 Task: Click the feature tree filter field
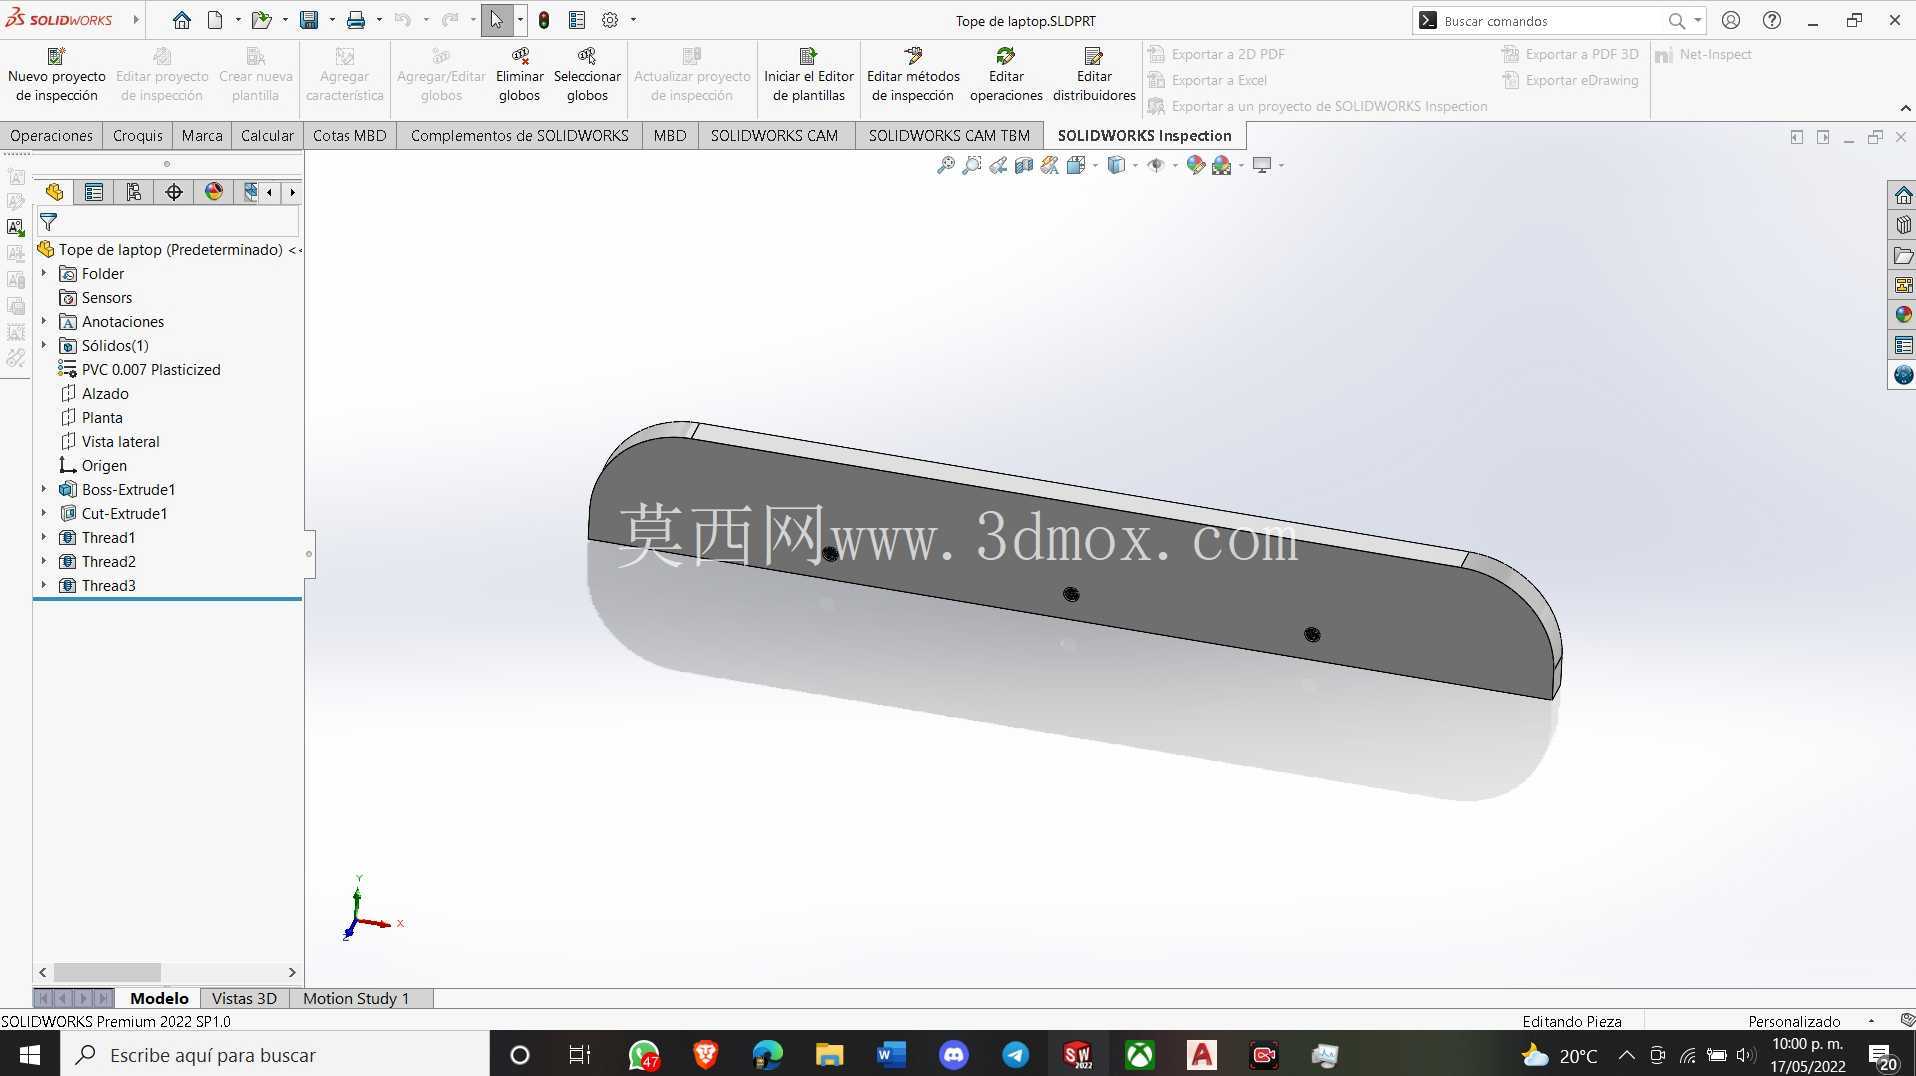pyautogui.click(x=168, y=222)
